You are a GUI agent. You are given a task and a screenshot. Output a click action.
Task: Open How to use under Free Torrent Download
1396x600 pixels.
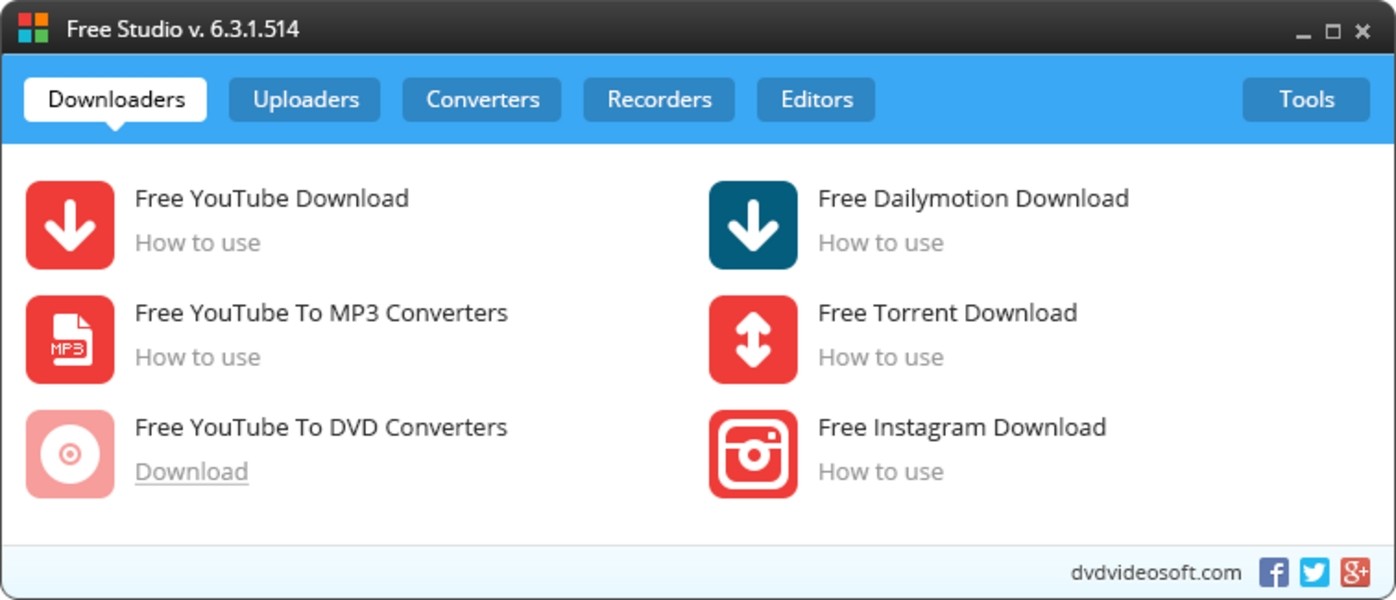coord(881,358)
